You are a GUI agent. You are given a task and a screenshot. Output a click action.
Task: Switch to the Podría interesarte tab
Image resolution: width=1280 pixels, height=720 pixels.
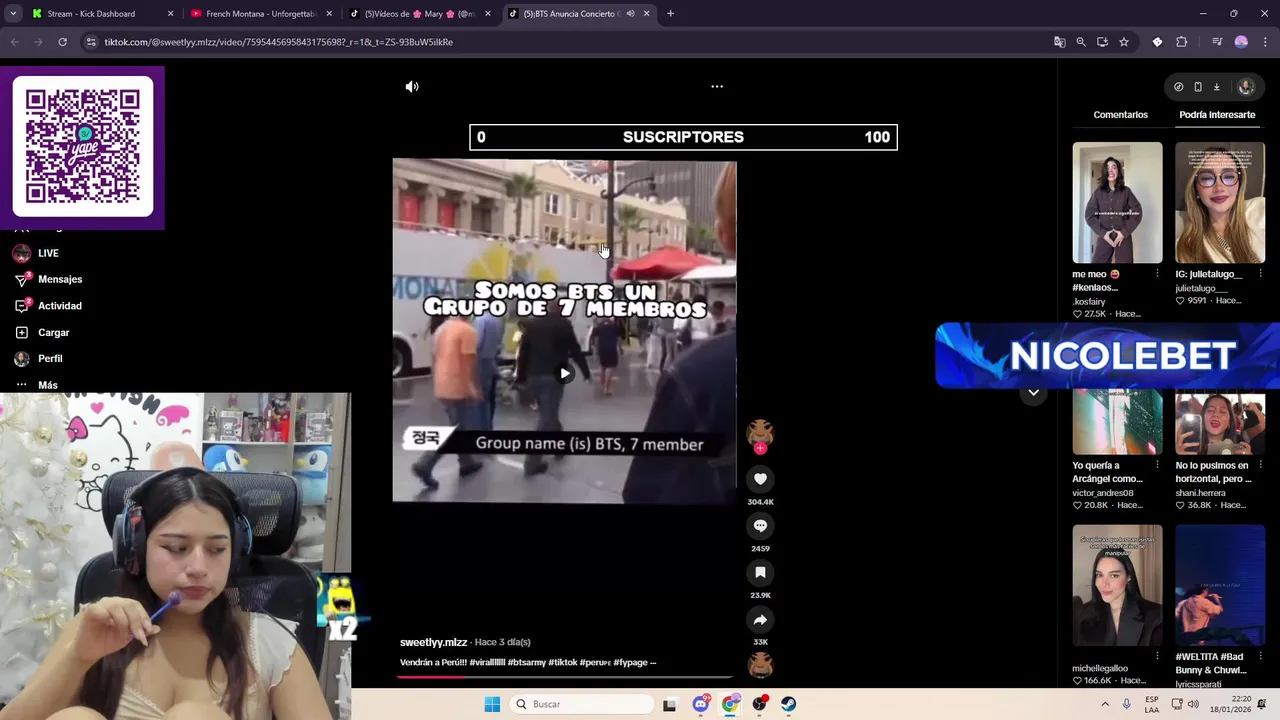click(1217, 115)
